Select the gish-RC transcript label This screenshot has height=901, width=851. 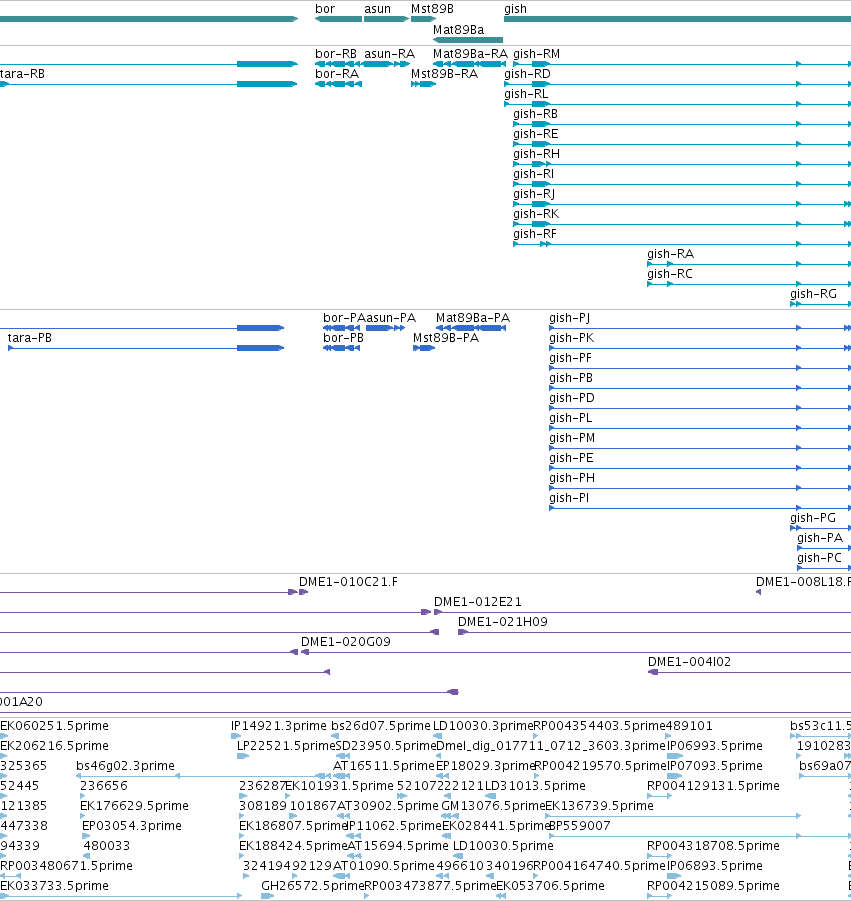tap(669, 274)
